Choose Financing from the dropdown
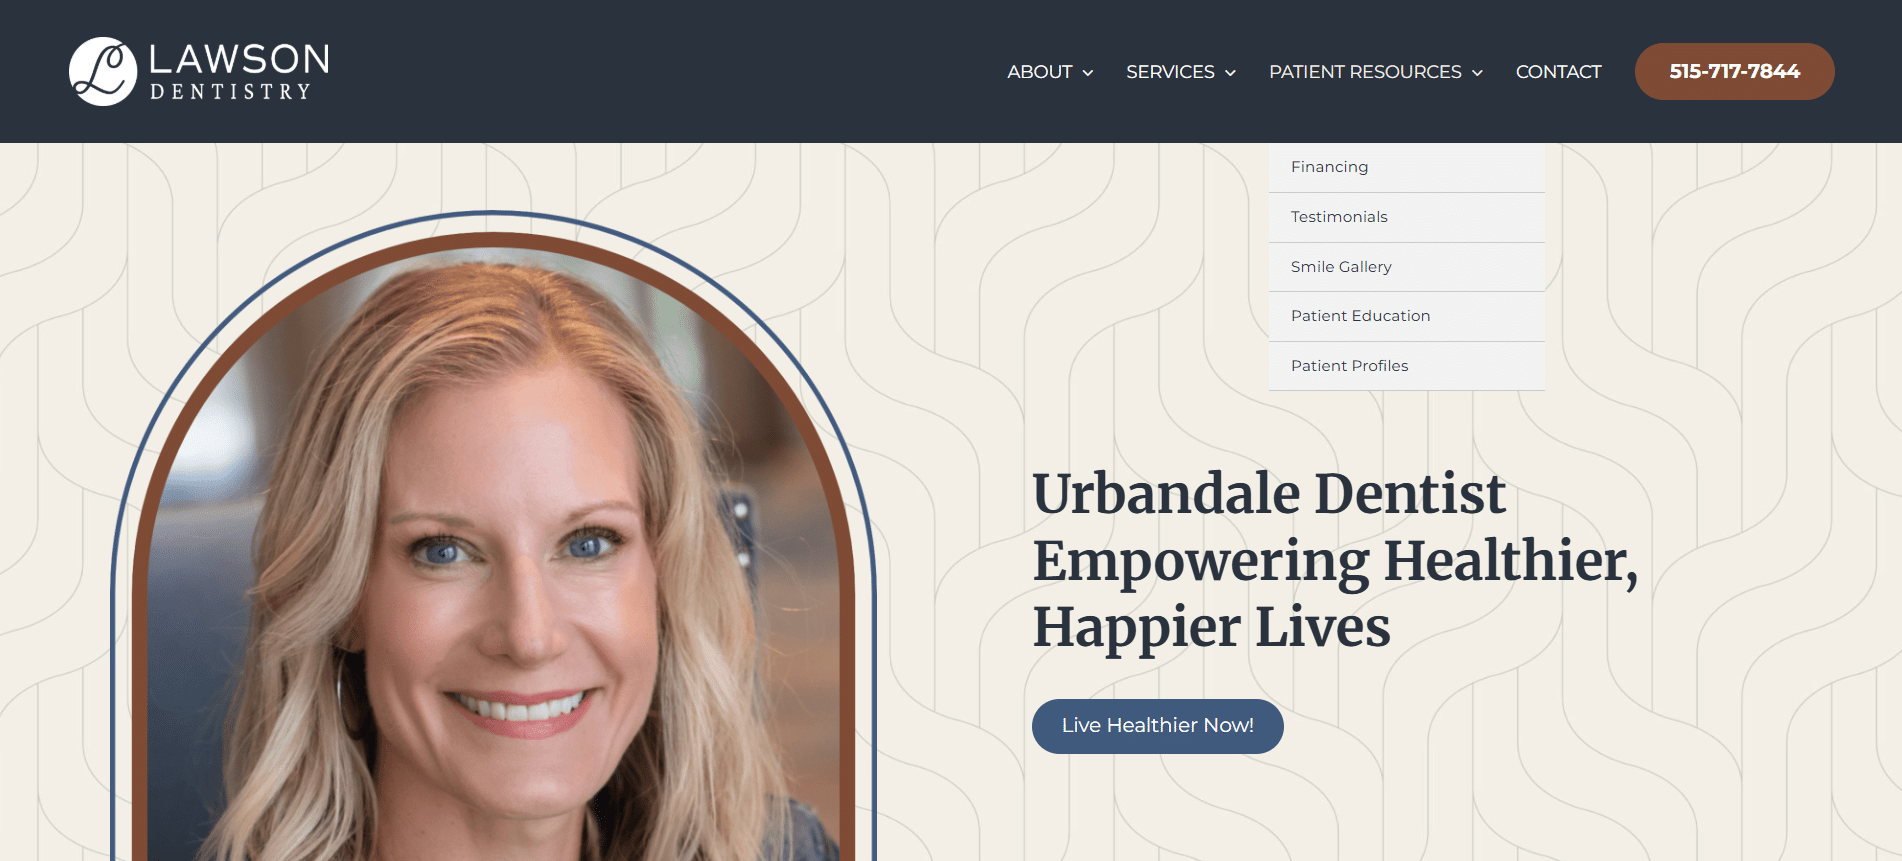Image resolution: width=1902 pixels, height=861 pixels. coord(1406,167)
